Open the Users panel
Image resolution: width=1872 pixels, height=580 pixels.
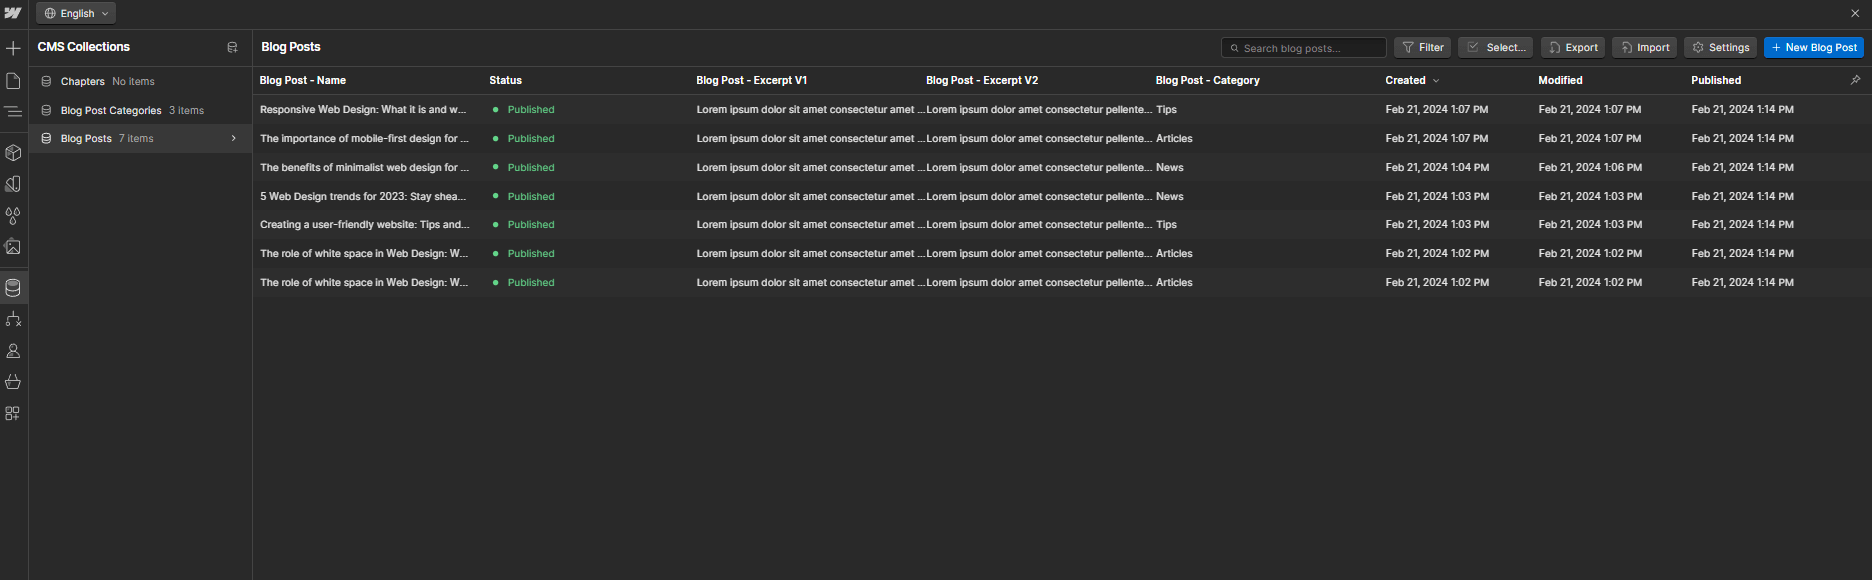pos(13,351)
